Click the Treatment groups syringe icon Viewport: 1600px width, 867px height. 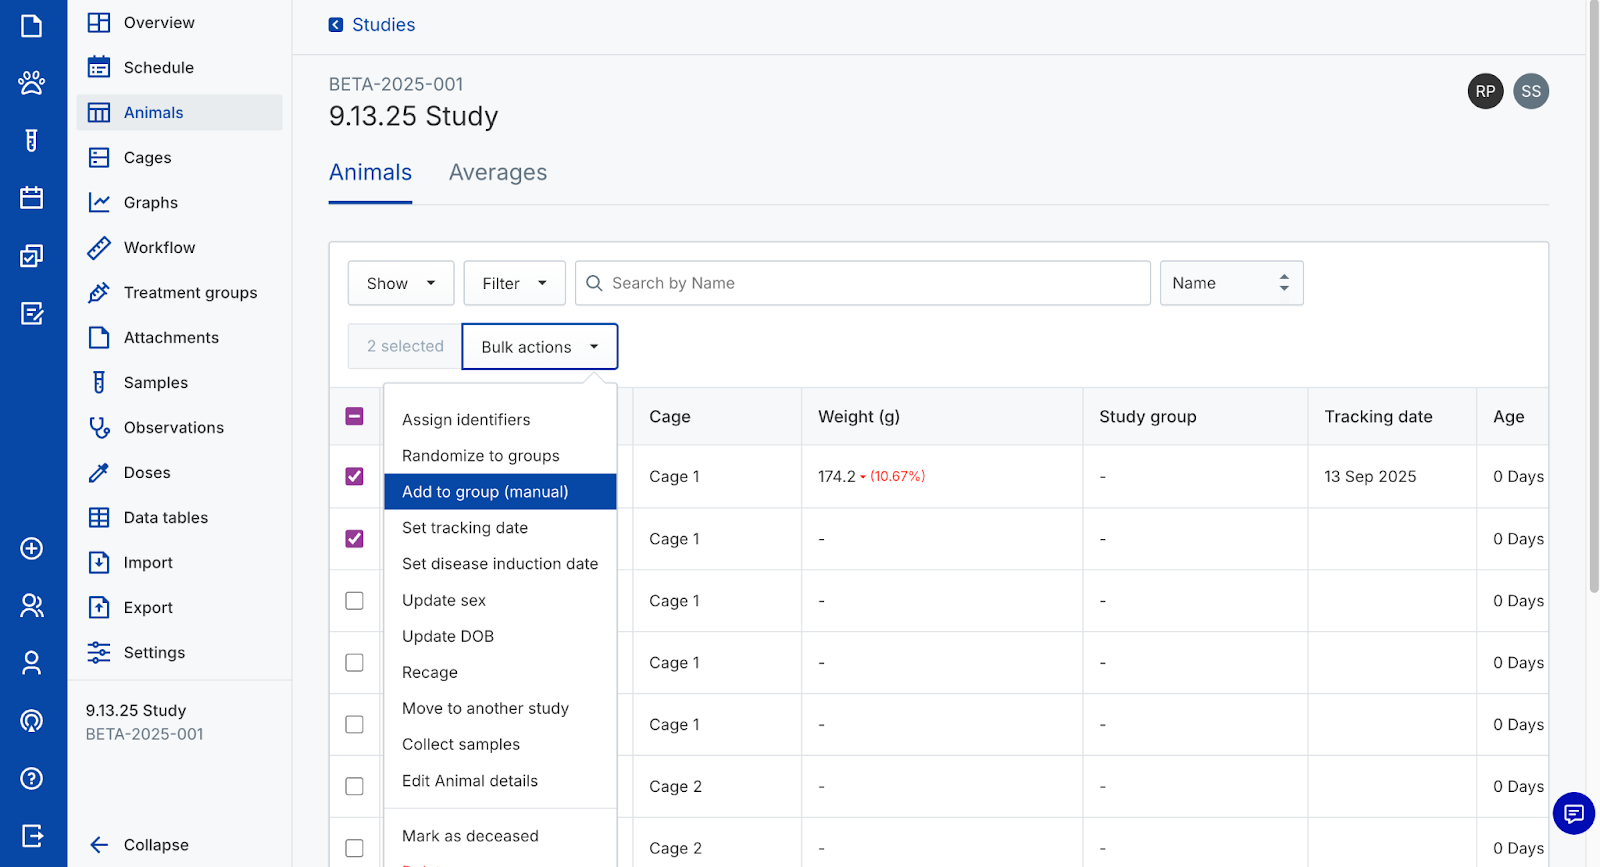coord(99,293)
